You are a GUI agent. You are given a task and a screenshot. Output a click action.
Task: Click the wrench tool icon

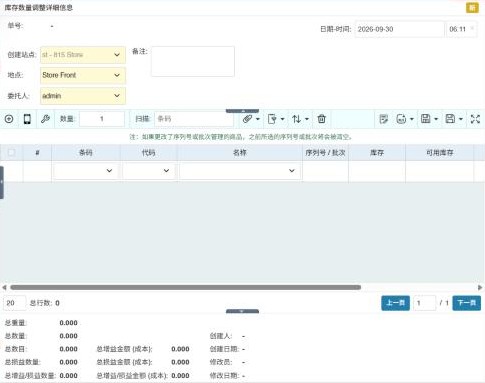click(x=45, y=119)
